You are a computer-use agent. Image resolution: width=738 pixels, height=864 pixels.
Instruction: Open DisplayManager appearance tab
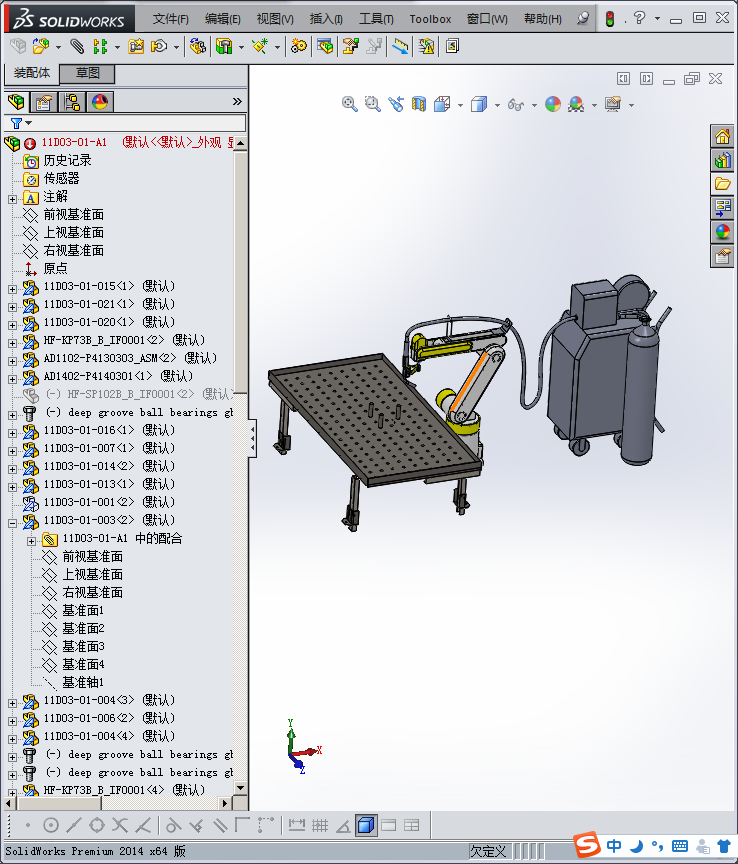[x=100, y=102]
